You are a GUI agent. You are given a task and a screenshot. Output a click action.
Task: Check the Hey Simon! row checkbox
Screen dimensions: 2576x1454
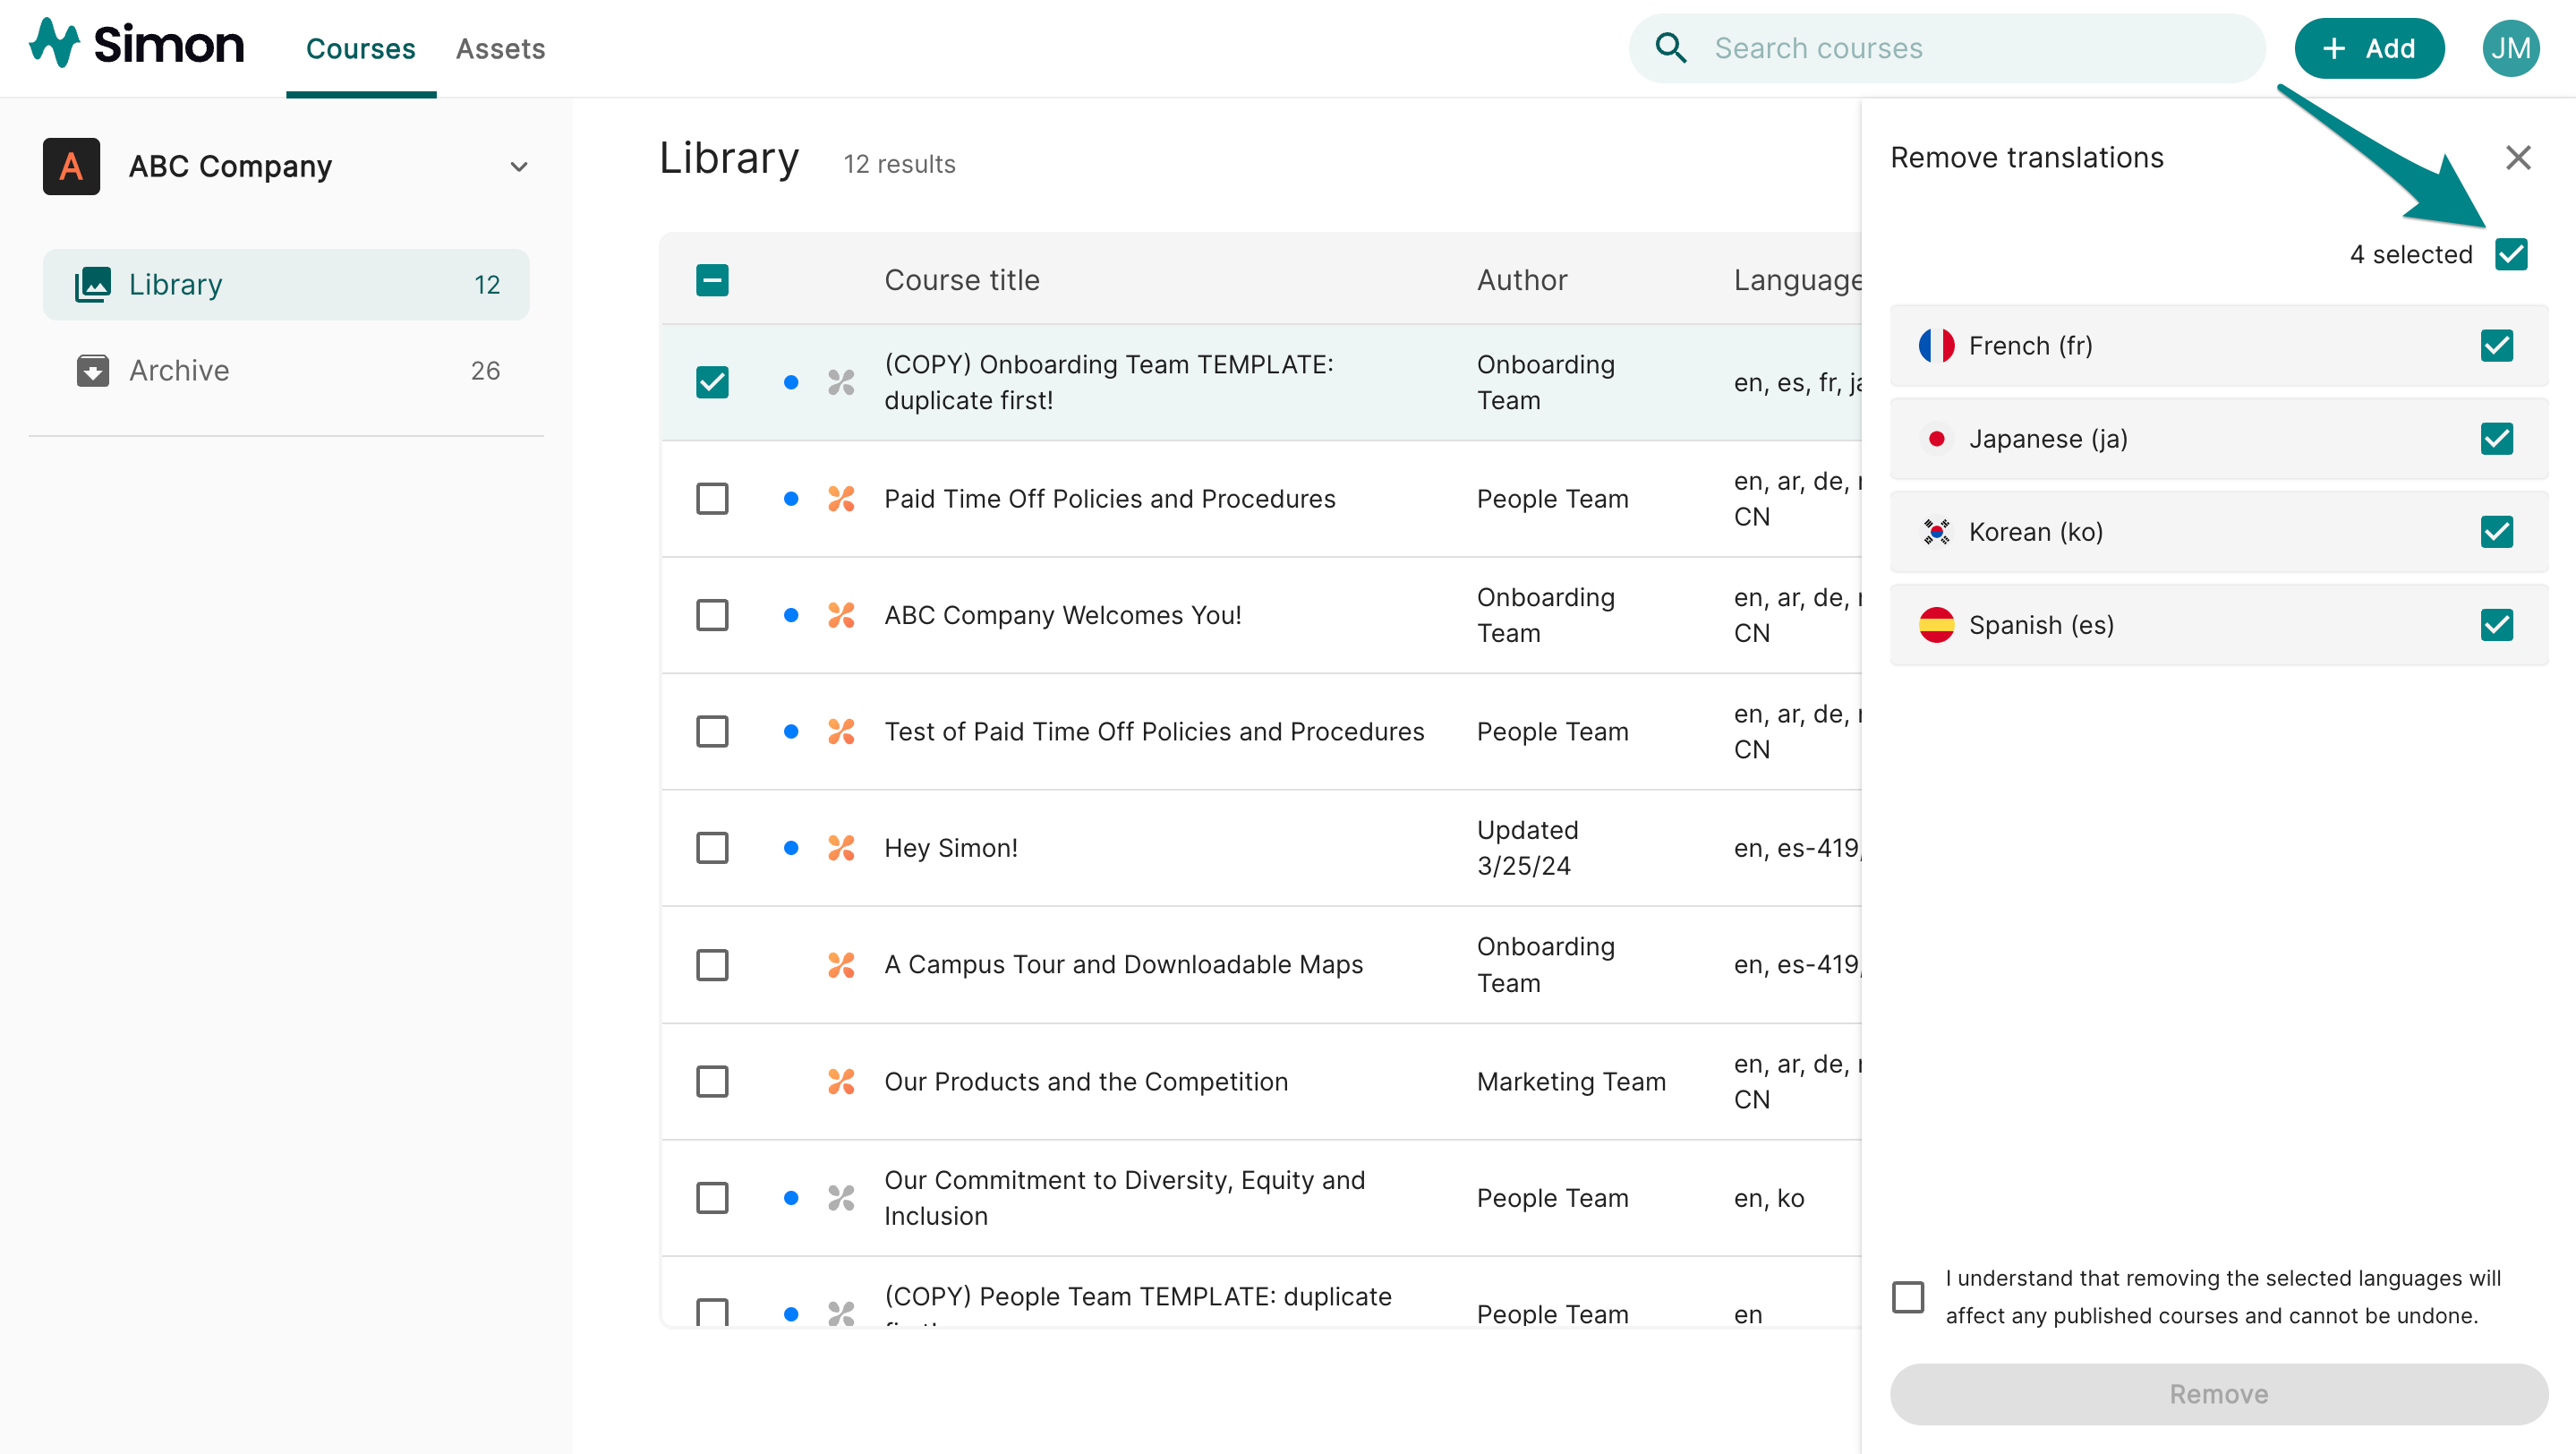pos(712,847)
